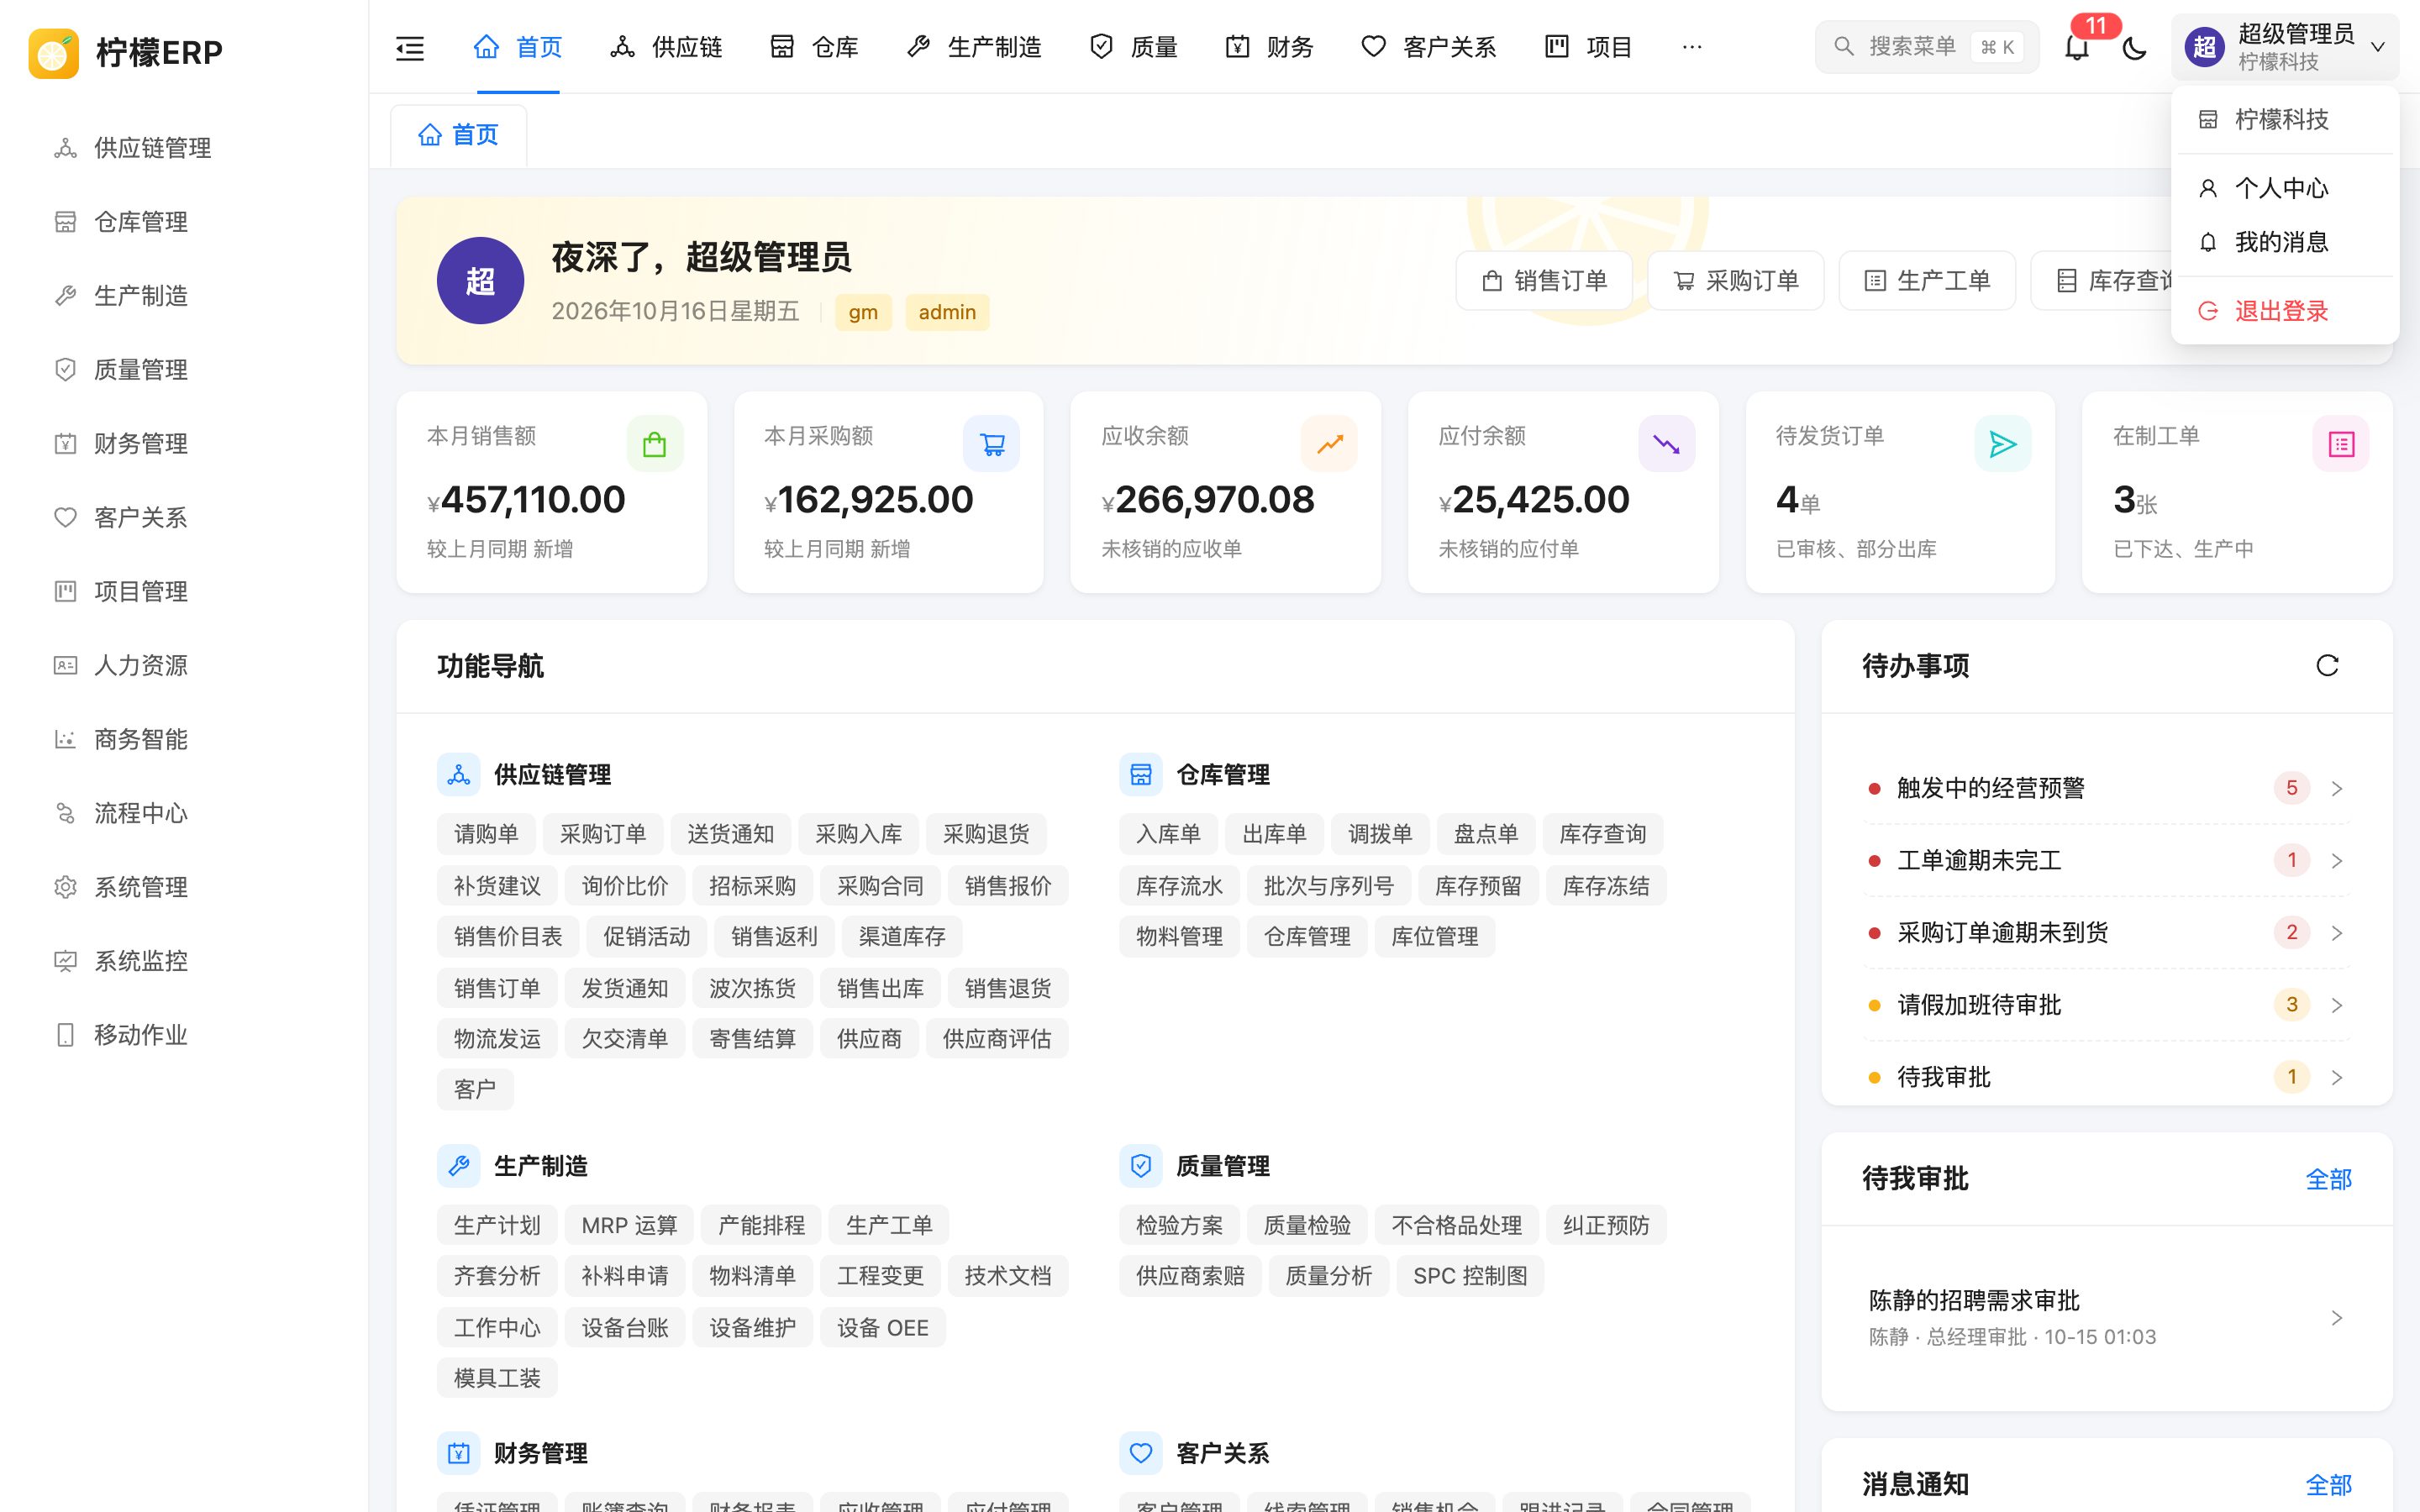Click the 在制工单 list icon
This screenshot has height=1512, width=2420.
click(x=2341, y=444)
